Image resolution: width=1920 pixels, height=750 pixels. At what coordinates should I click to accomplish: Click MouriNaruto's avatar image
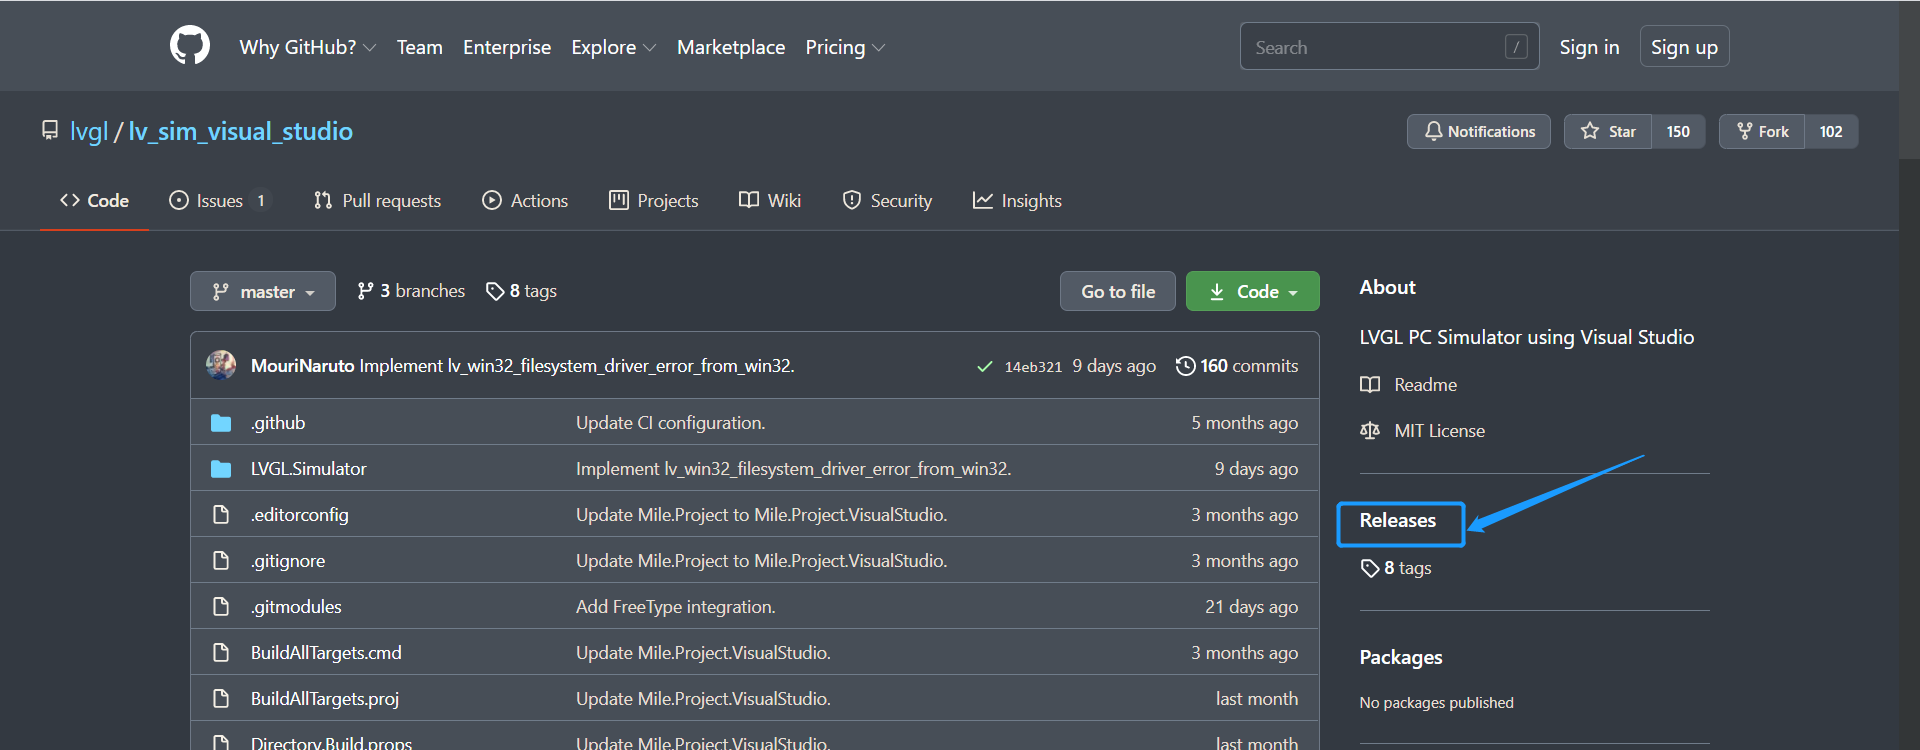coord(221,365)
